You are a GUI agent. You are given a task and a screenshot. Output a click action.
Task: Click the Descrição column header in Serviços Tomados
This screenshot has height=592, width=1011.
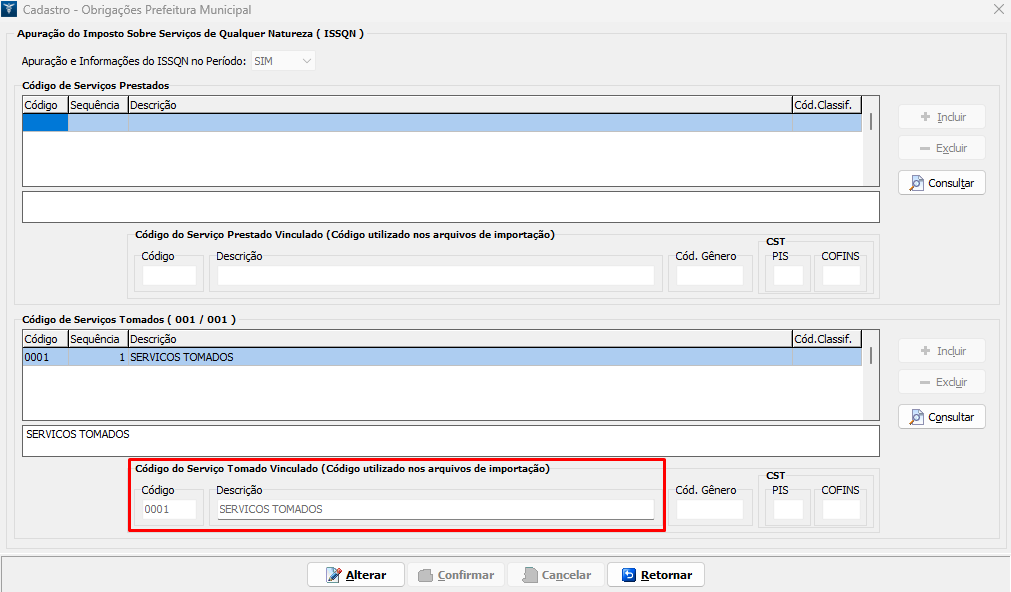coord(459,339)
